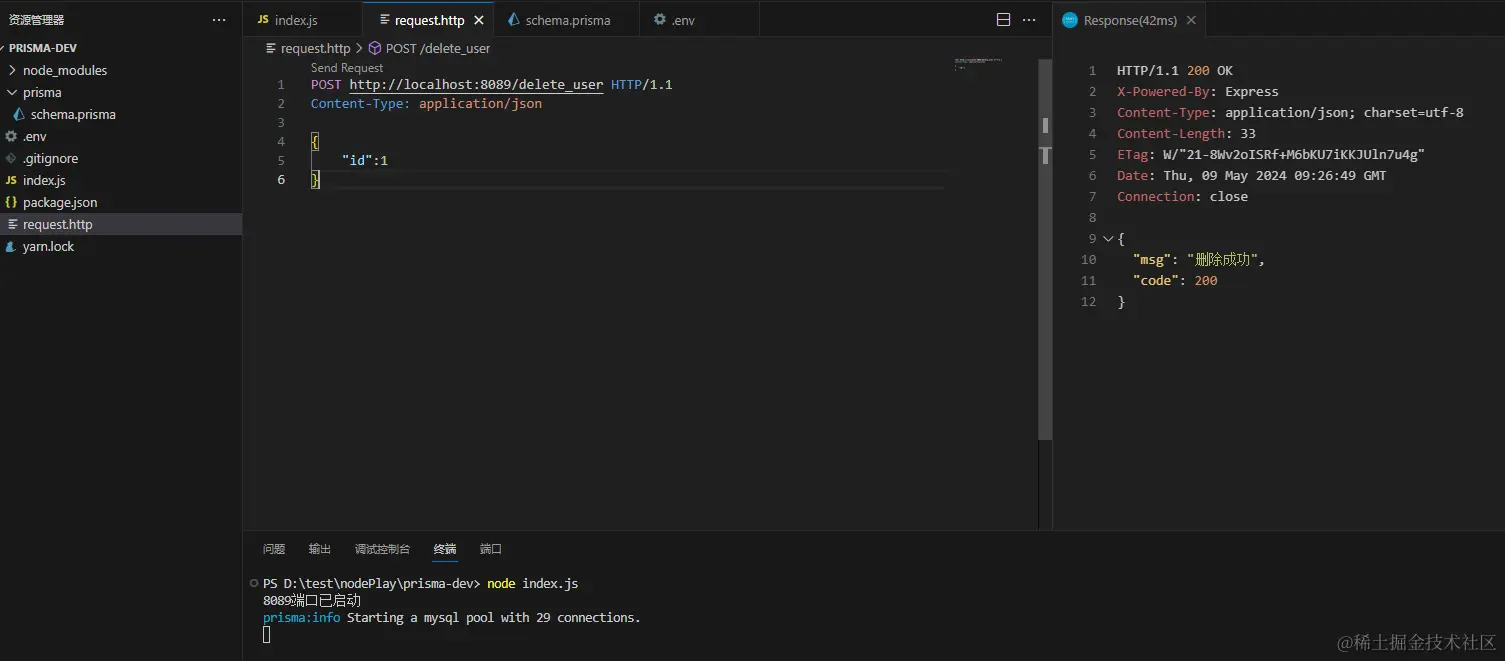Collapse the prisma folder in the explorer
The width and height of the screenshot is (1505, 661).
click(x=42, y=92)
